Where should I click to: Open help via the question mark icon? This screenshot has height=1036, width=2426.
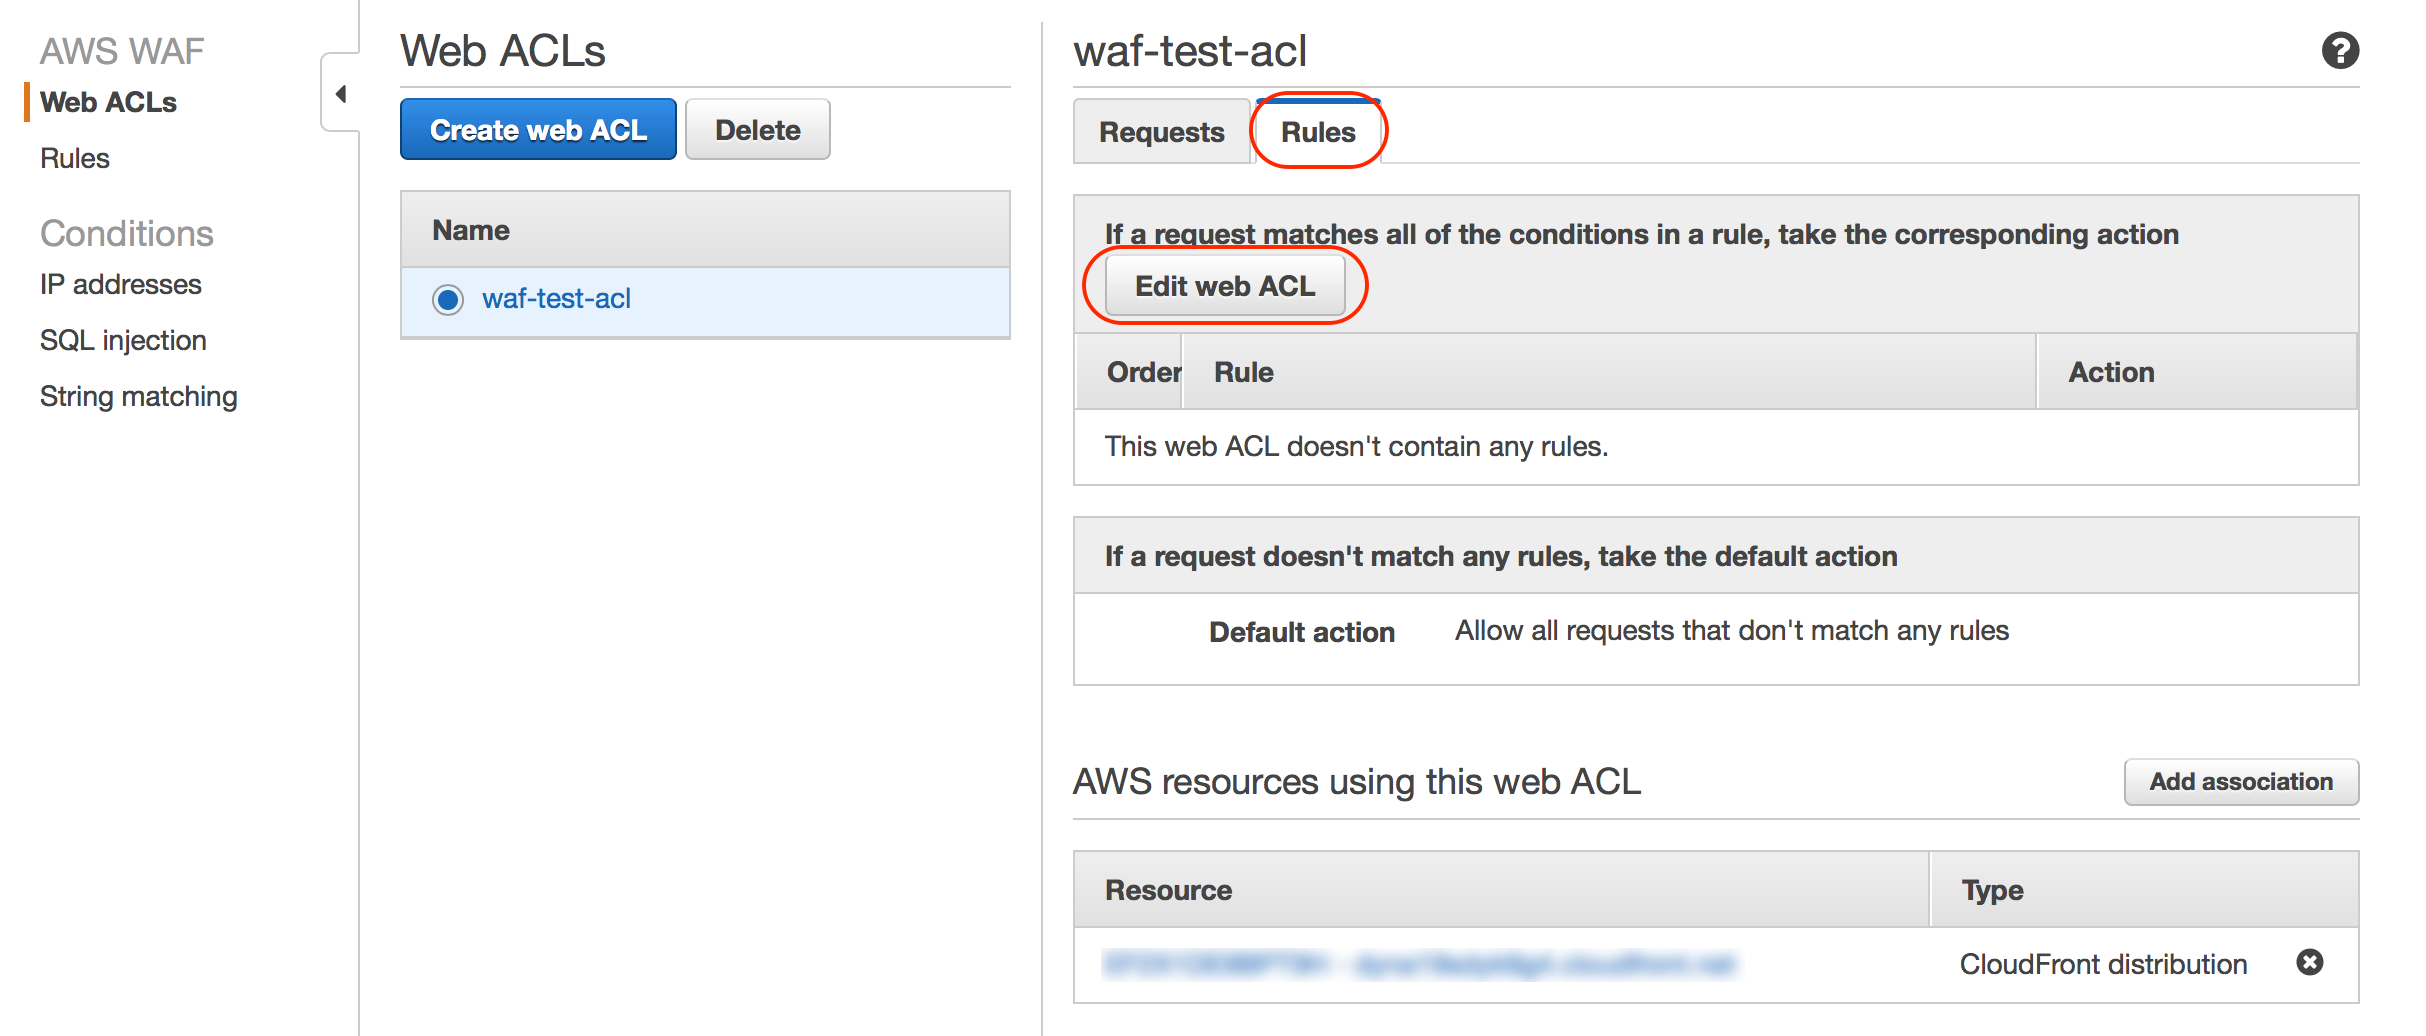2340,50
